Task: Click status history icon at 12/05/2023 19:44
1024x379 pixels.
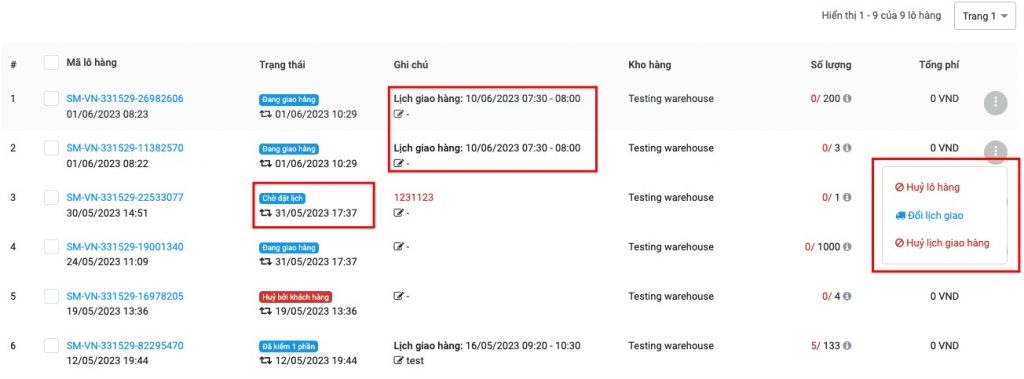Action: click(265, 361)
